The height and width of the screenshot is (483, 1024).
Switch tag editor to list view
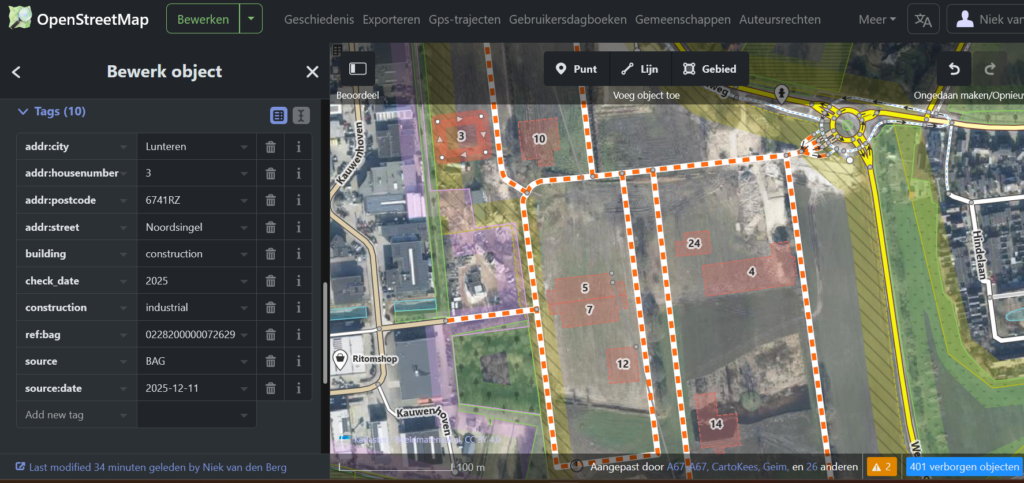pyautogui.click(x=278, y=115)
